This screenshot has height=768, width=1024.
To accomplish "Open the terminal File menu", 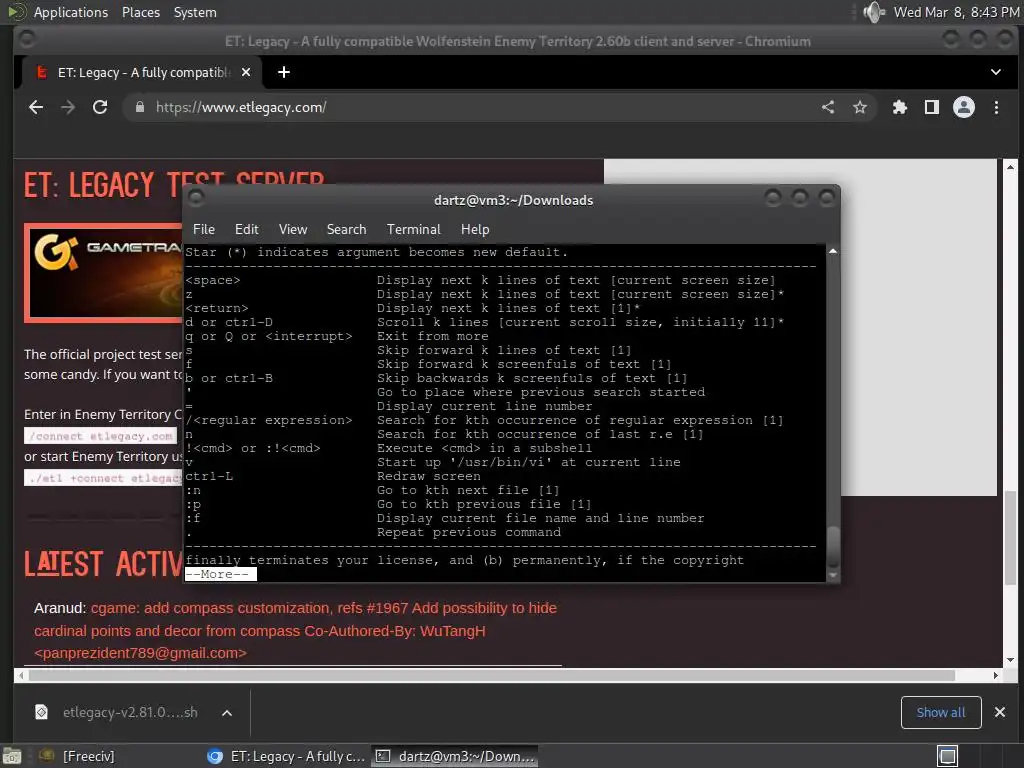I will pos(204,229).
